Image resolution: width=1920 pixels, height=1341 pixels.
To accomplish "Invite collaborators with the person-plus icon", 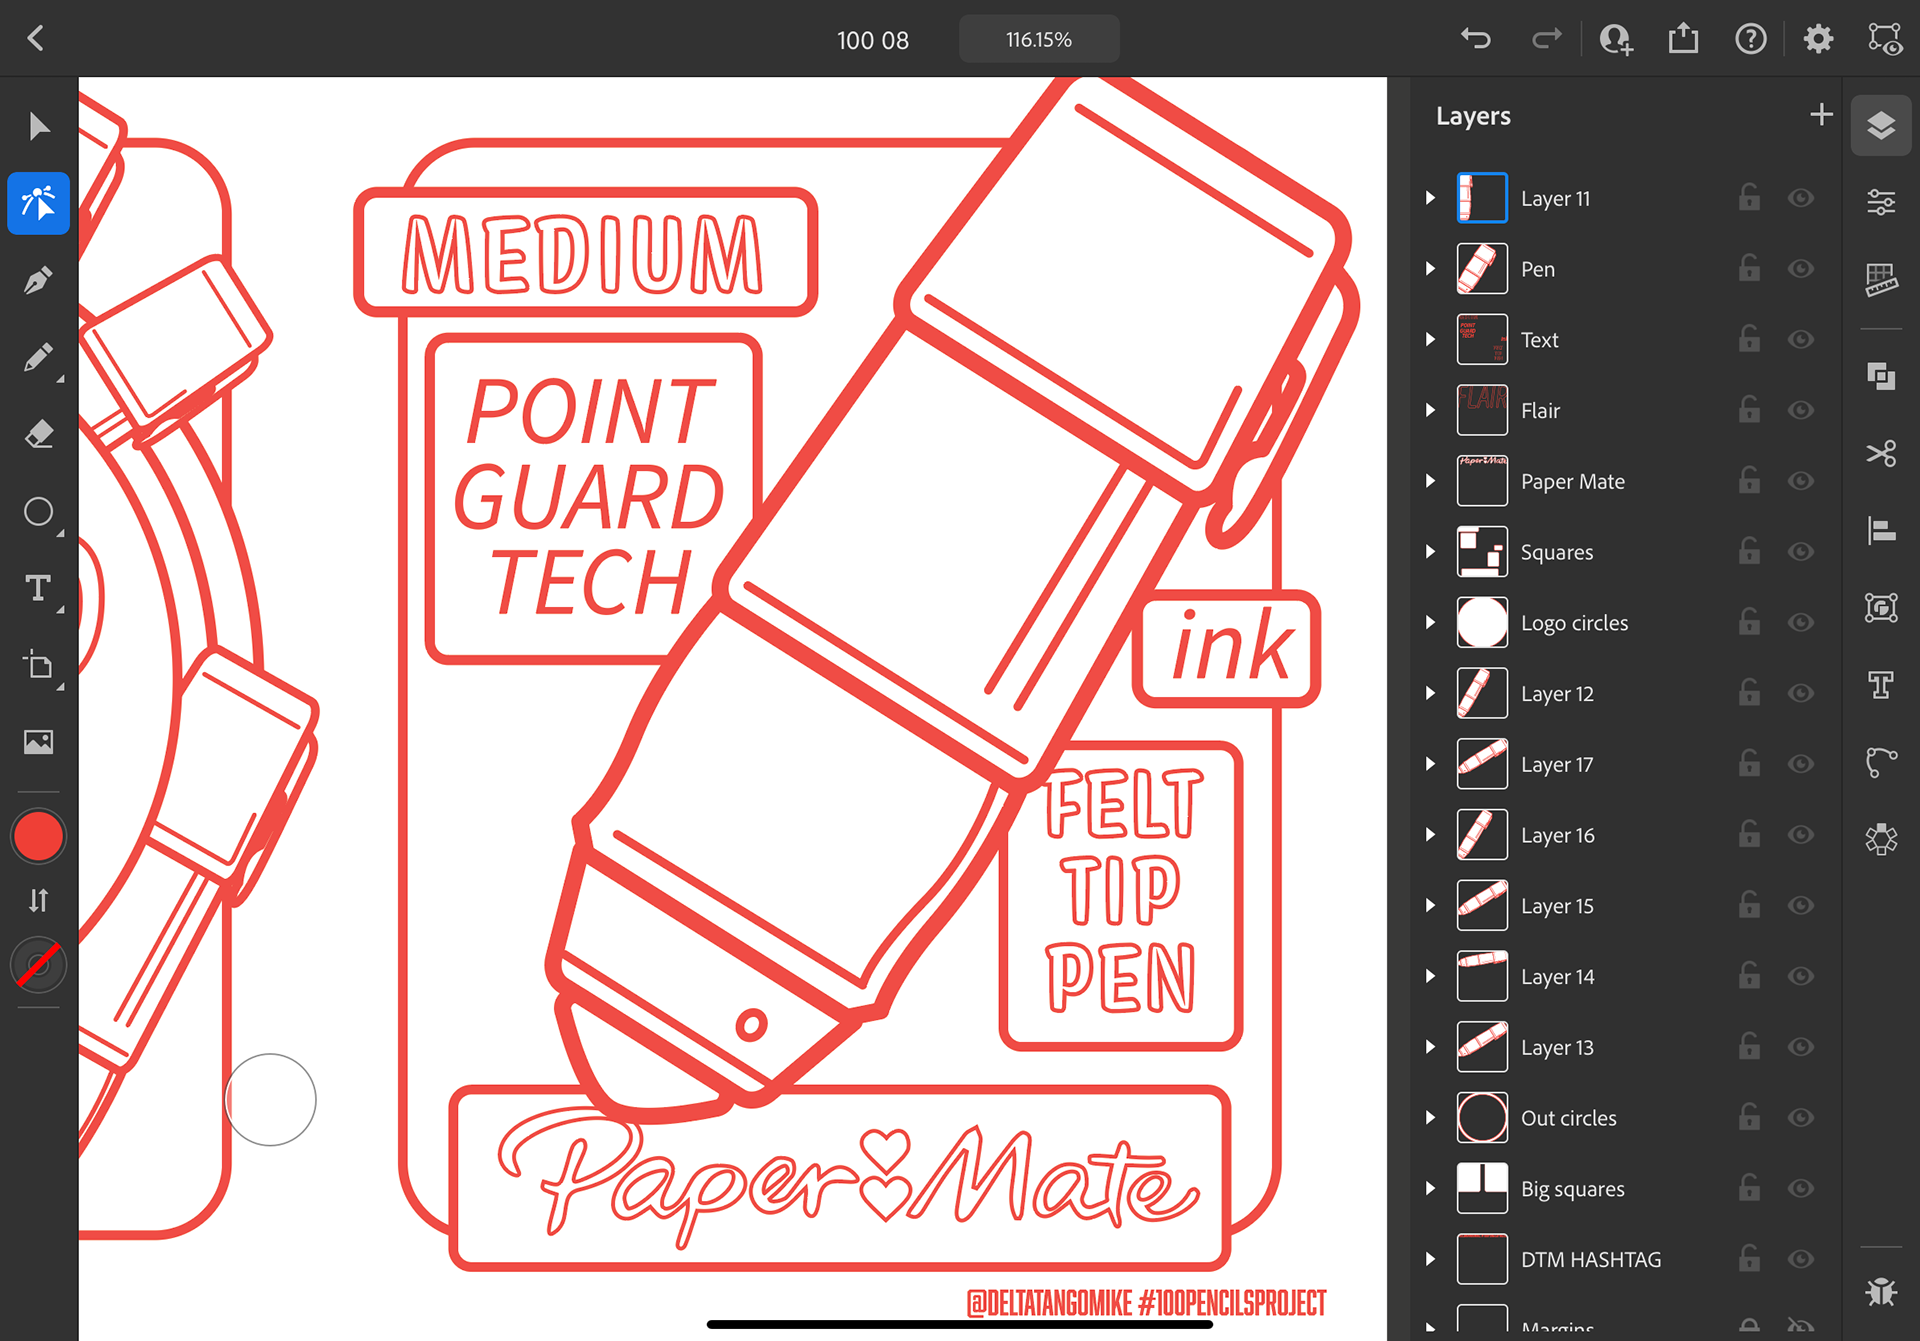I will 1615,39.
